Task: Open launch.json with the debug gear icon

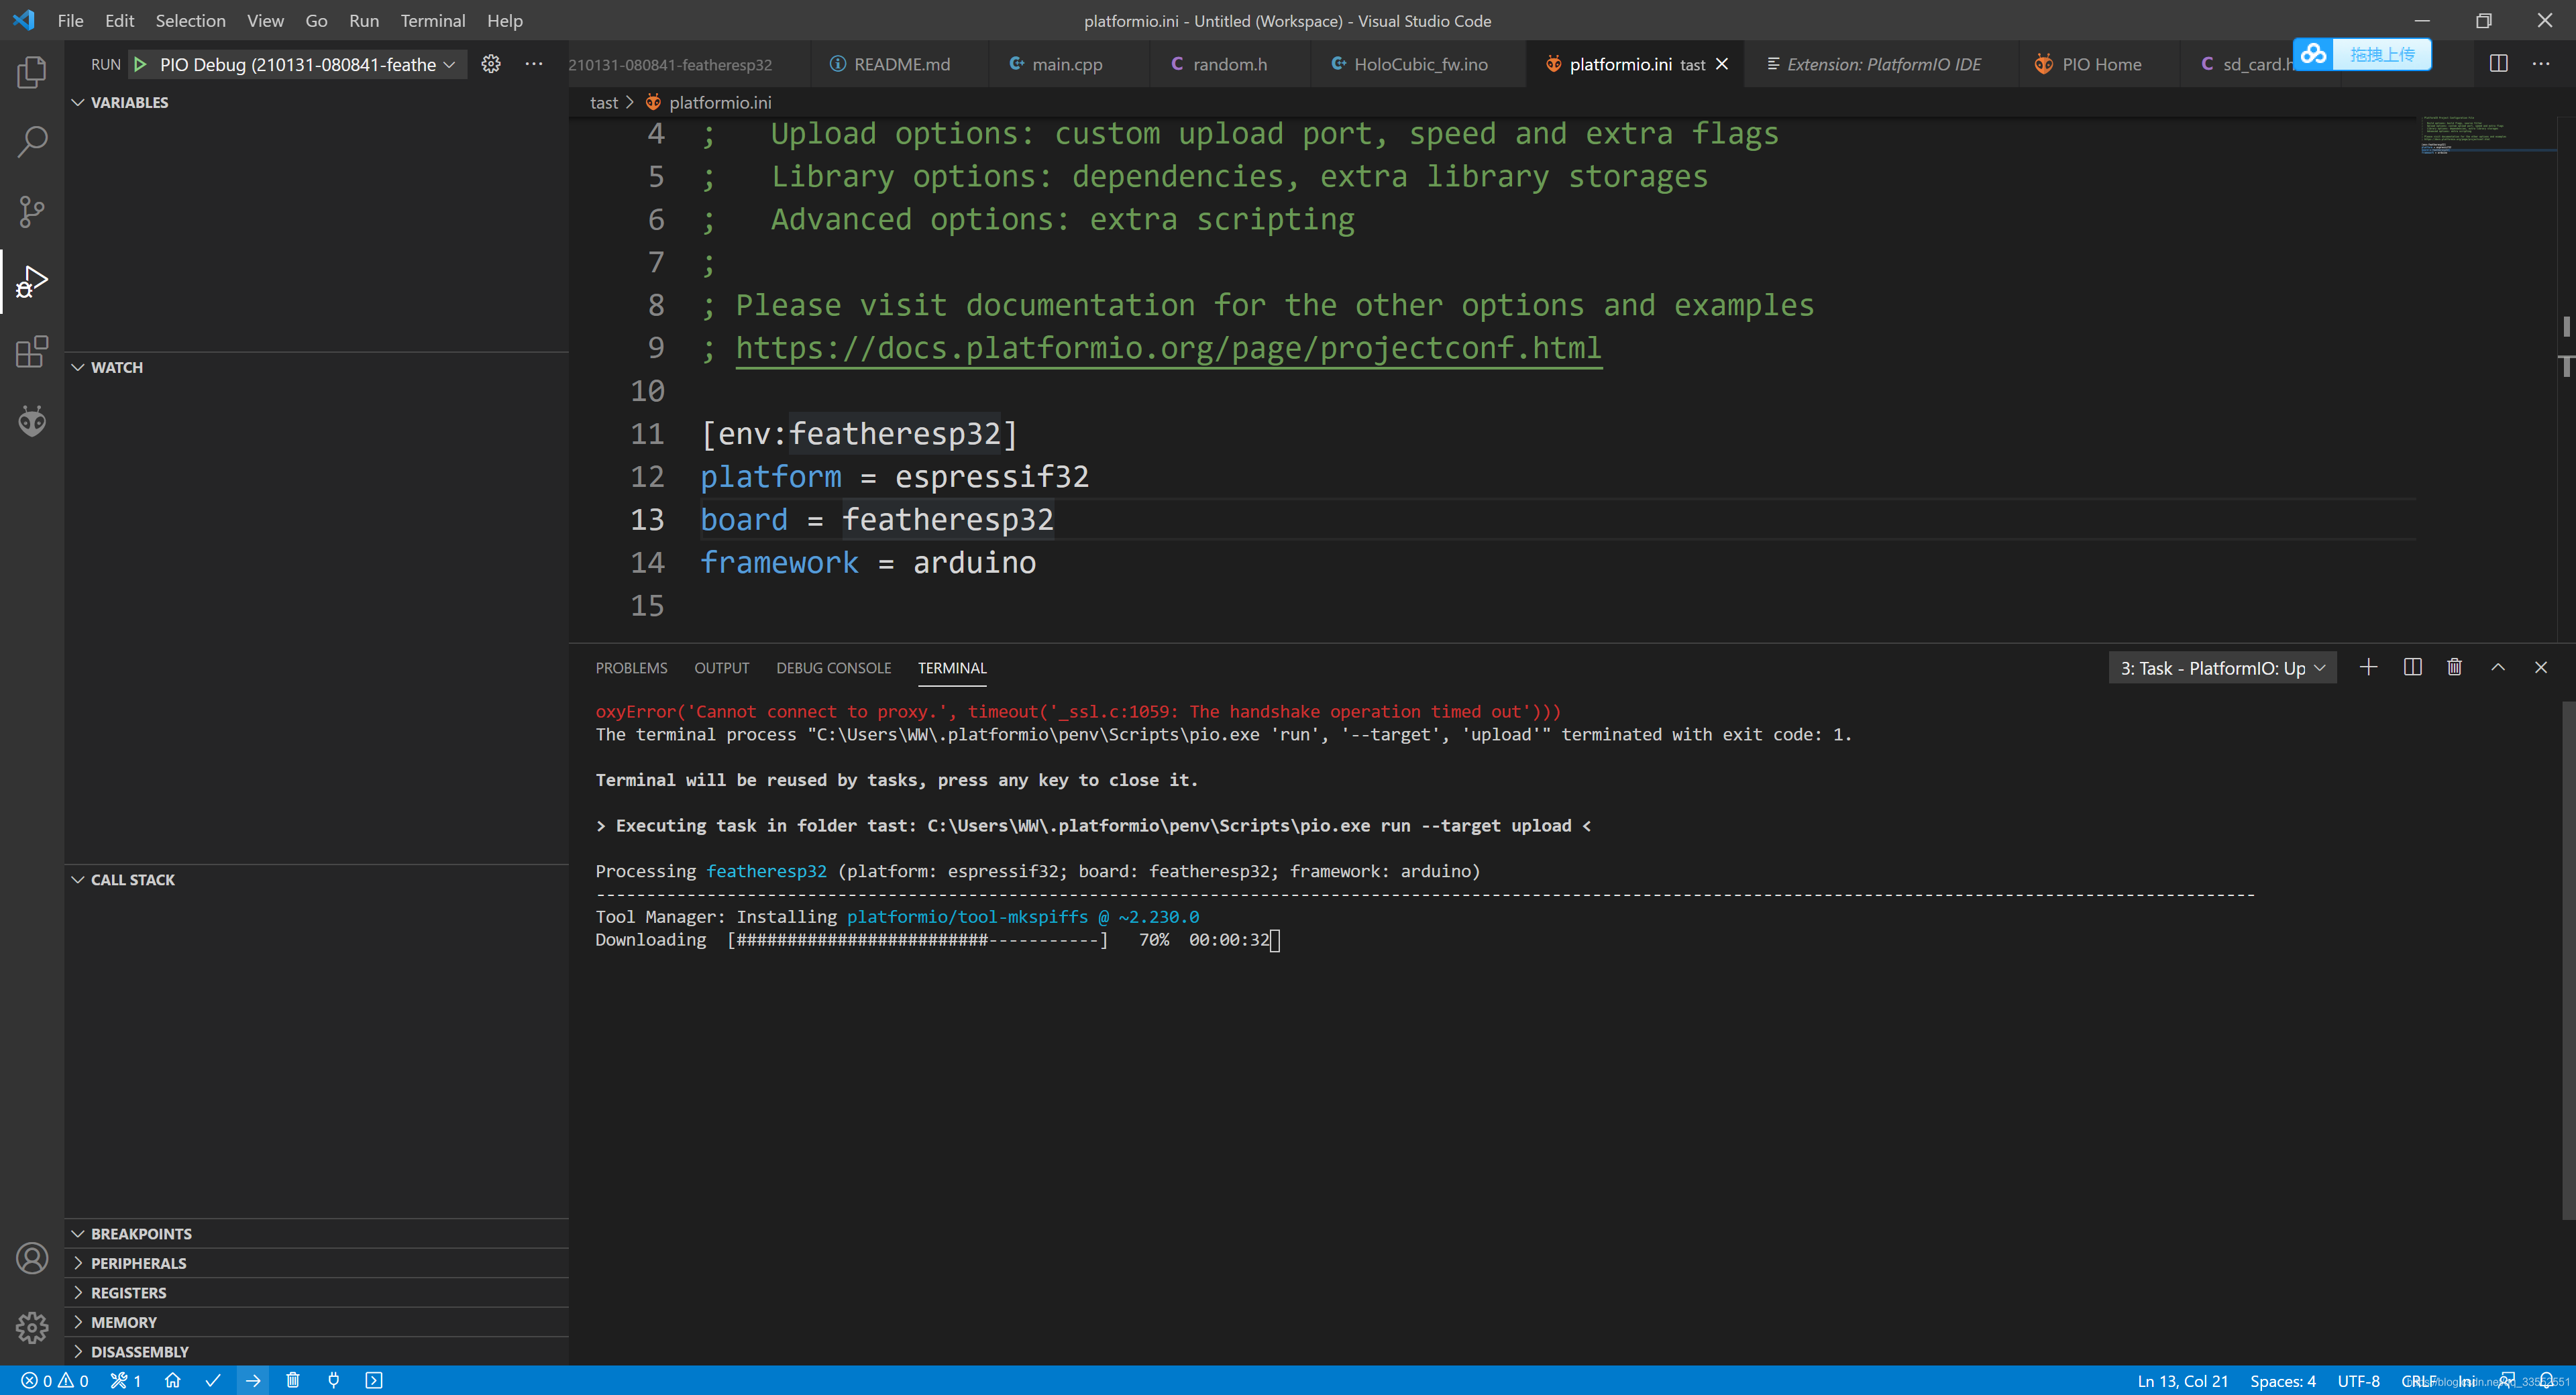Action: point(491,64)
